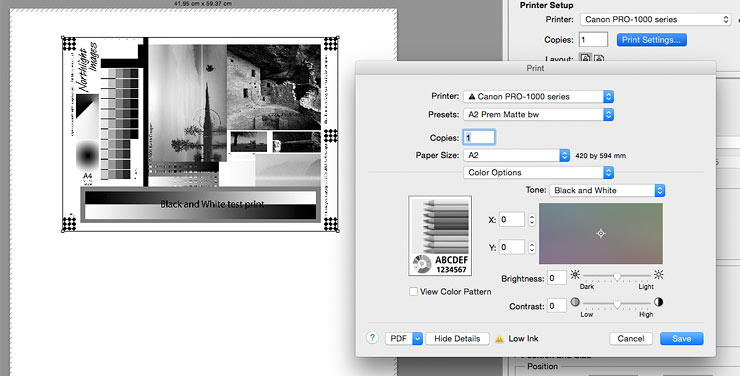Click the Brightness slider thumb
The image size is (740, 376).
tap(617, 276)
